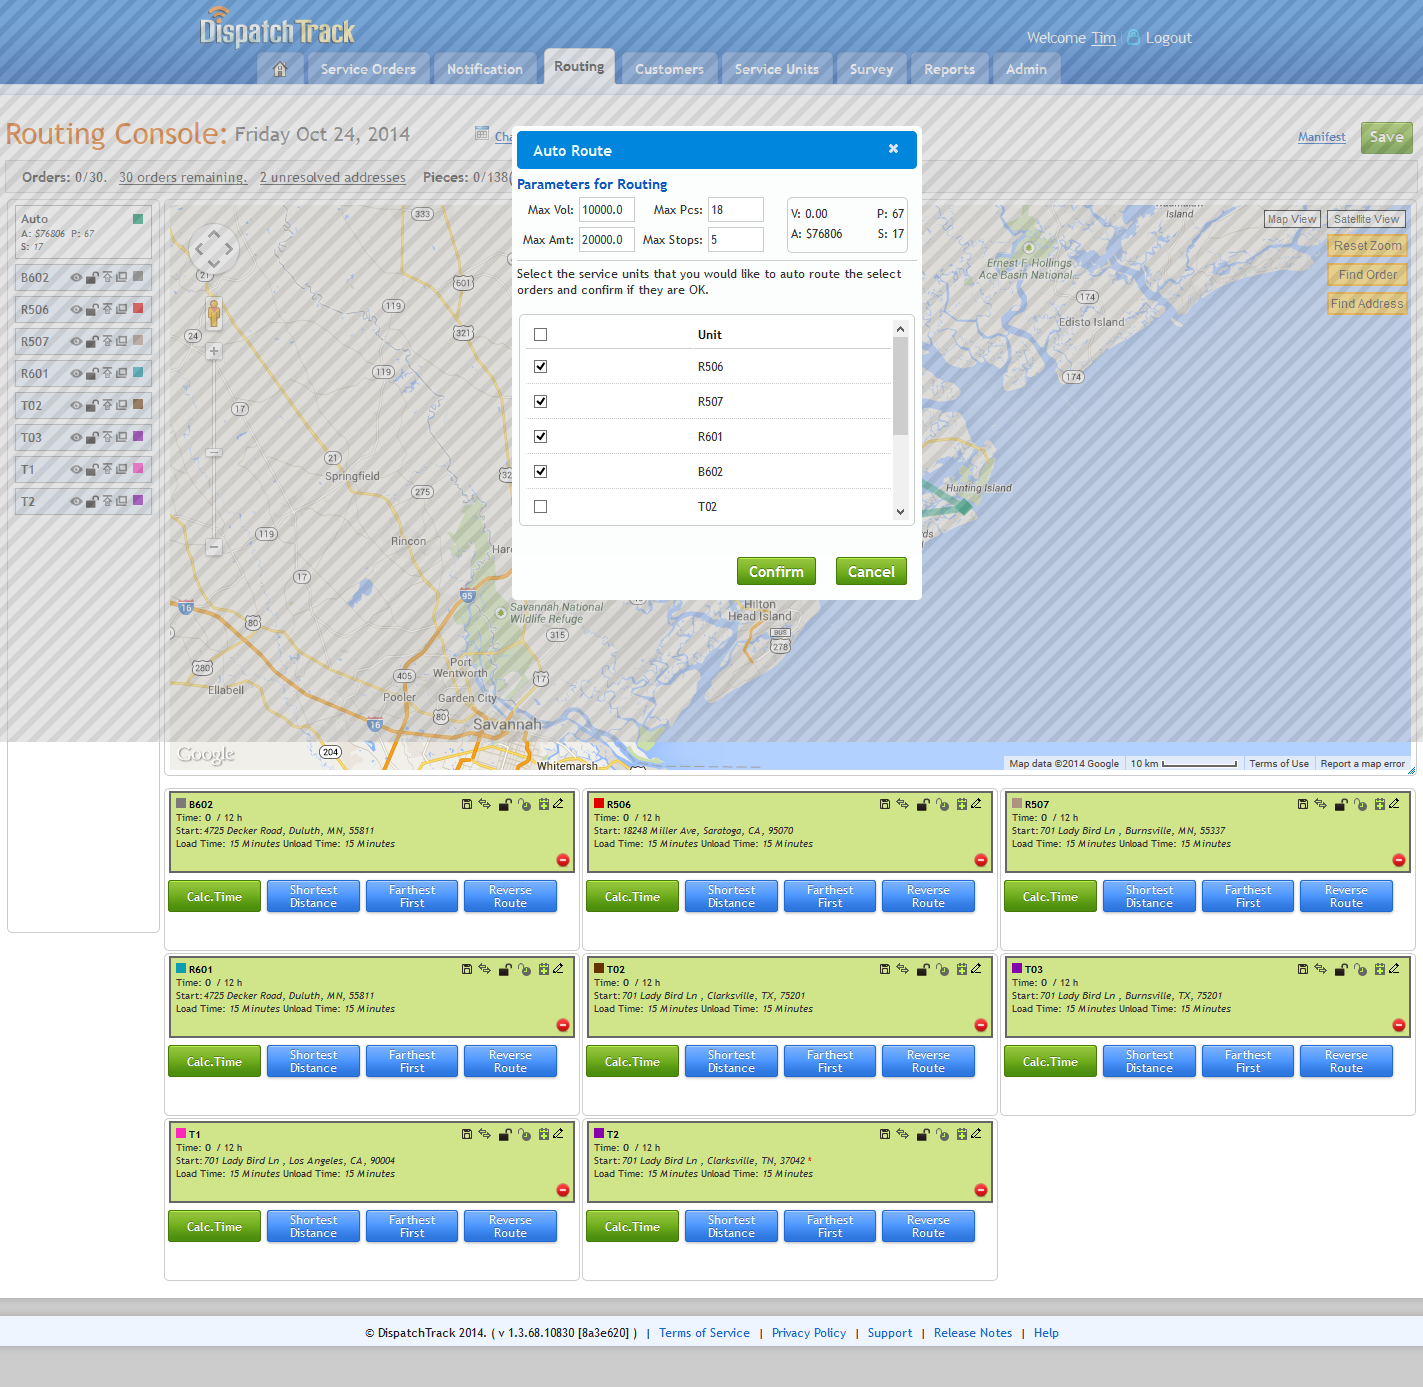Viewport: 1423px width, 1387px height.
Task: Click the add appointment icon on T02 card
Action: pyautogui.click(x=961, y=968)
